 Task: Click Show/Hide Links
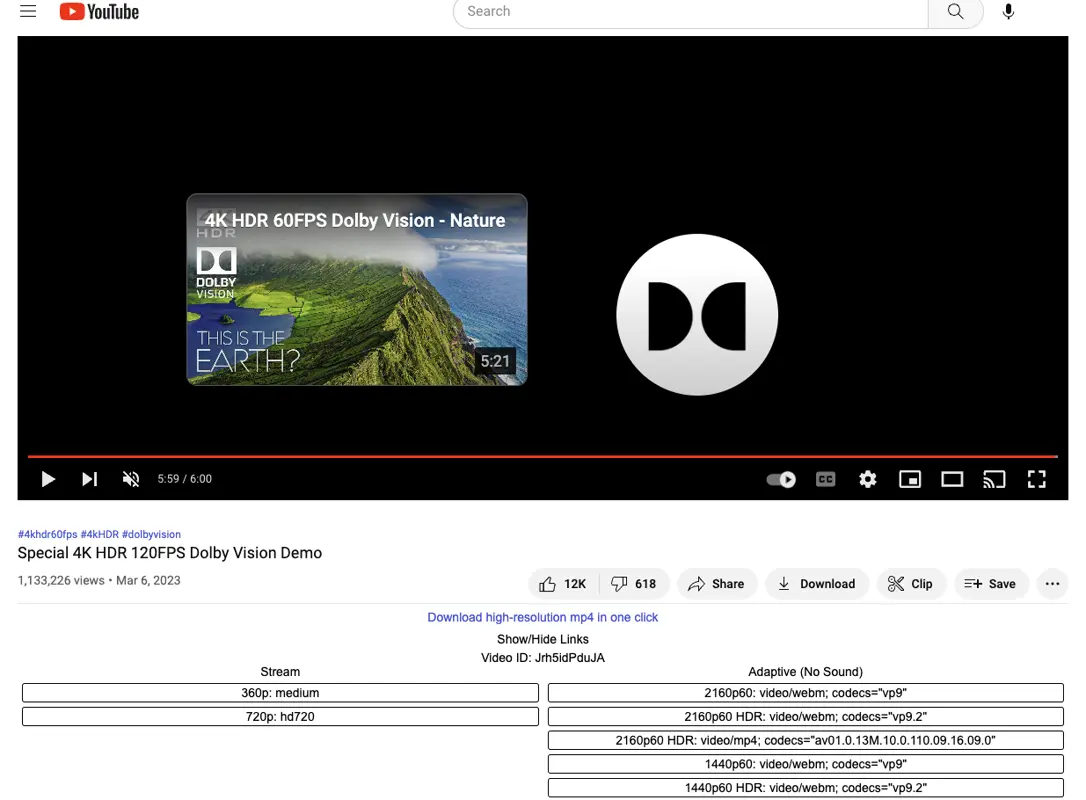[x=542, y=639]
